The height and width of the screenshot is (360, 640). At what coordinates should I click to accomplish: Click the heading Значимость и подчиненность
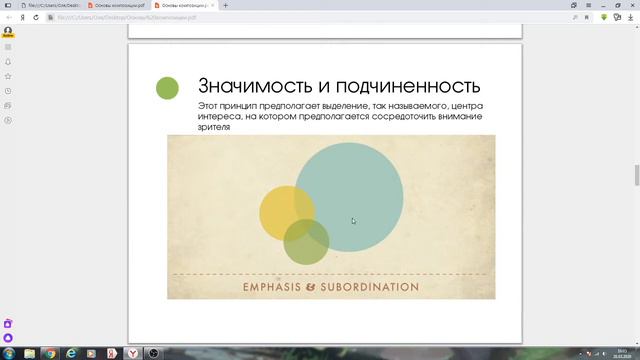(339, 86)
